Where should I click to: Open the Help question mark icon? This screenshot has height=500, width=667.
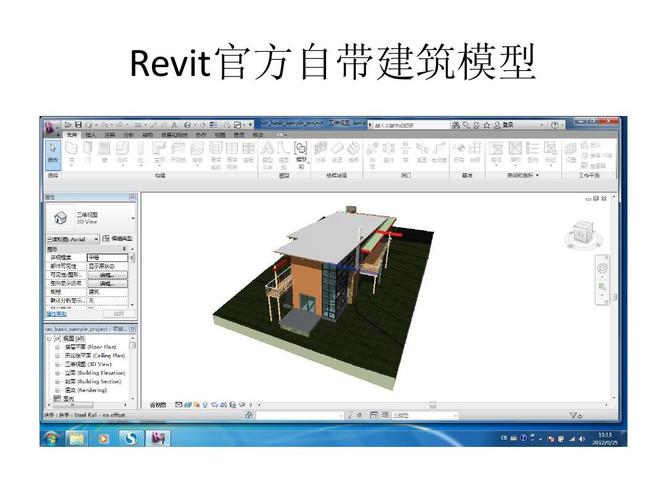554,125
